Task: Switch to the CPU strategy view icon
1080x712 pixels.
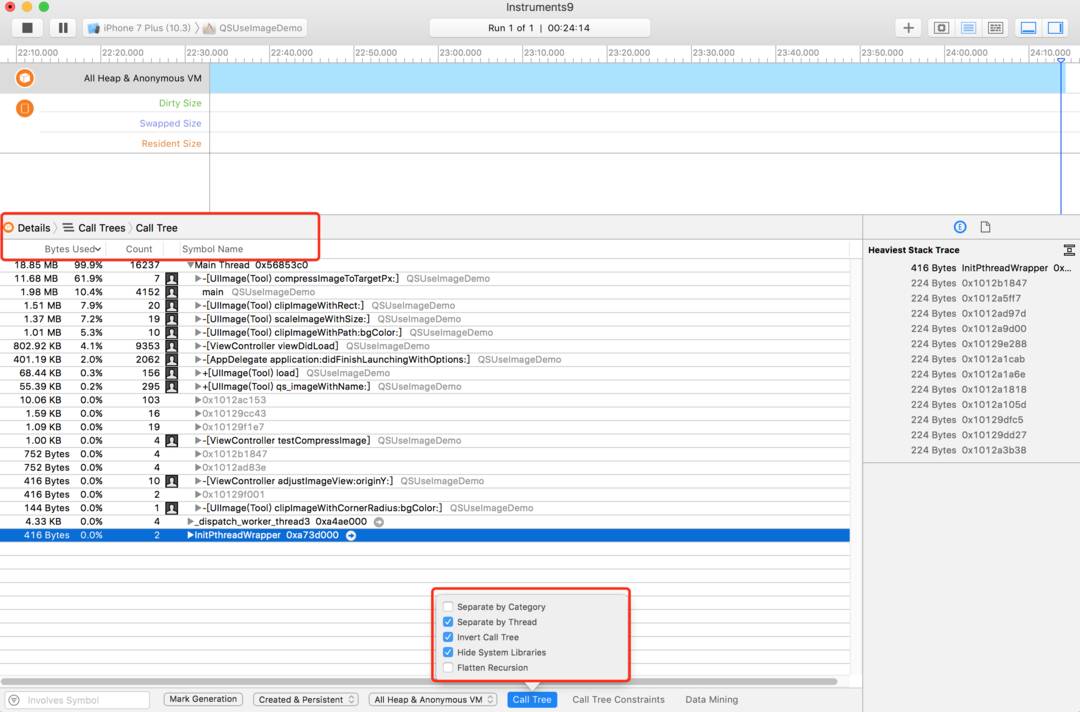Action: point(942,28)
